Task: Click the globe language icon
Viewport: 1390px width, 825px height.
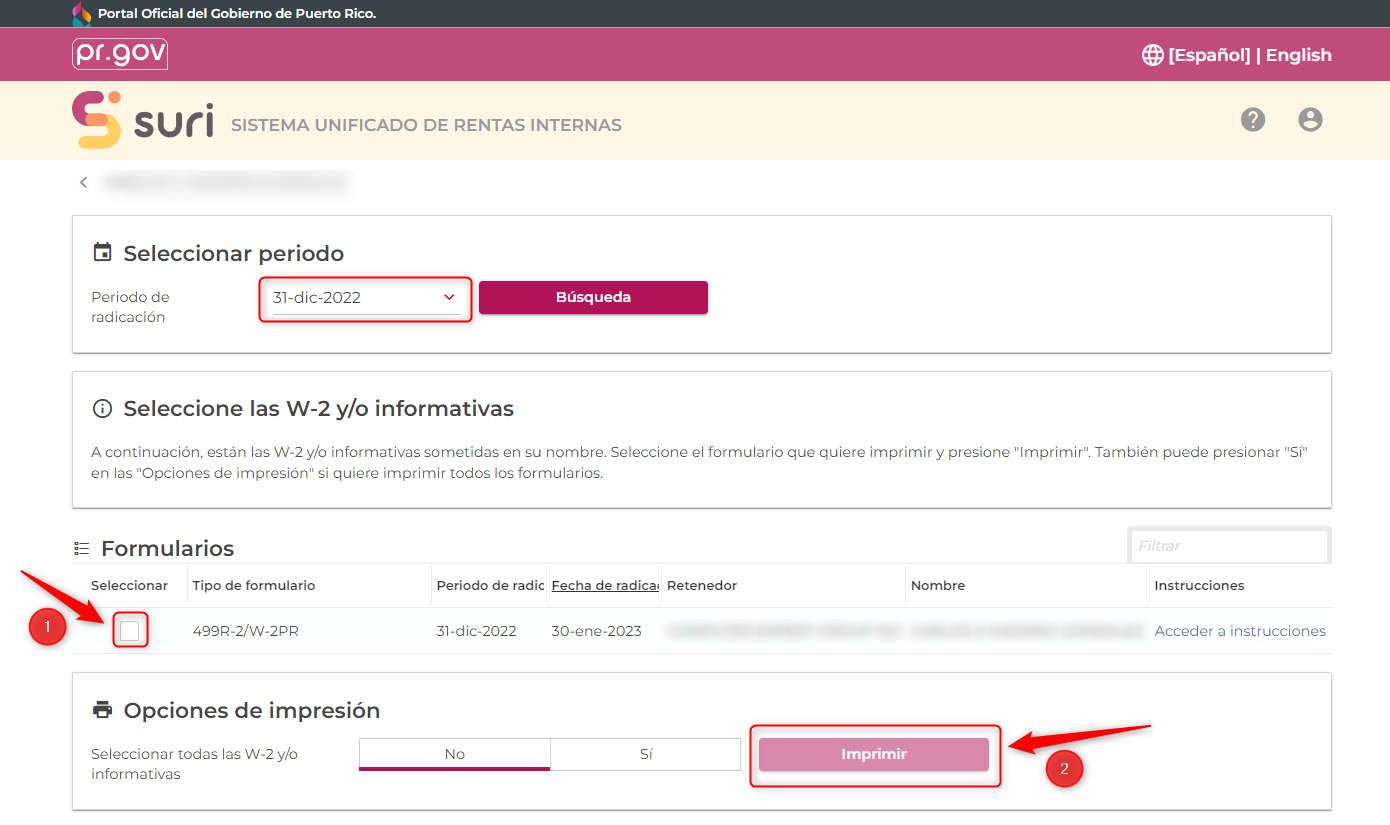Action: (x=1153, y=55)
